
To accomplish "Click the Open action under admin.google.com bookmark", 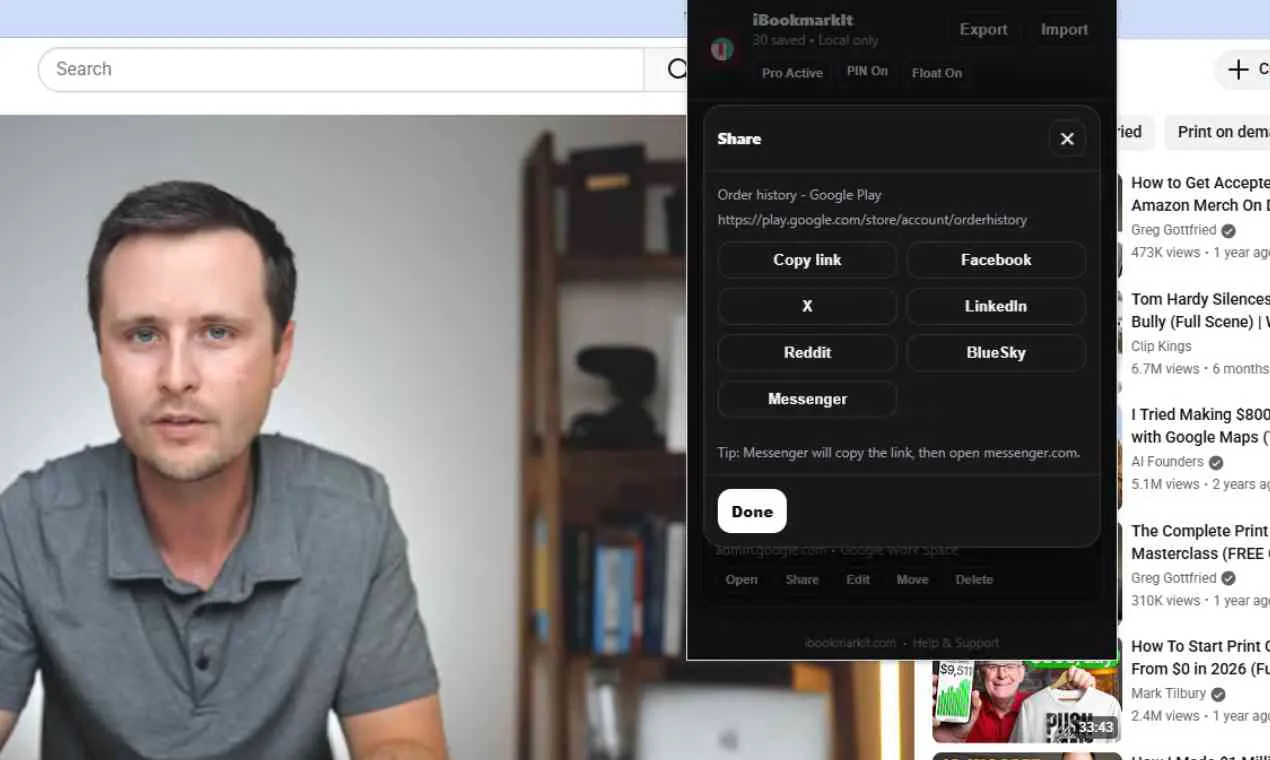I will [741, 579].
